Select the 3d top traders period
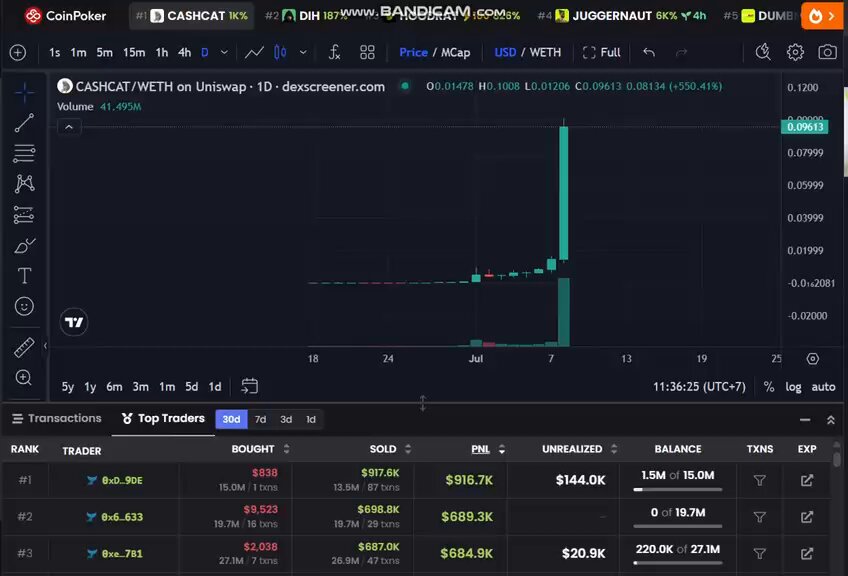848x576 pixels. pyautogui.click(x=286, y=419)
